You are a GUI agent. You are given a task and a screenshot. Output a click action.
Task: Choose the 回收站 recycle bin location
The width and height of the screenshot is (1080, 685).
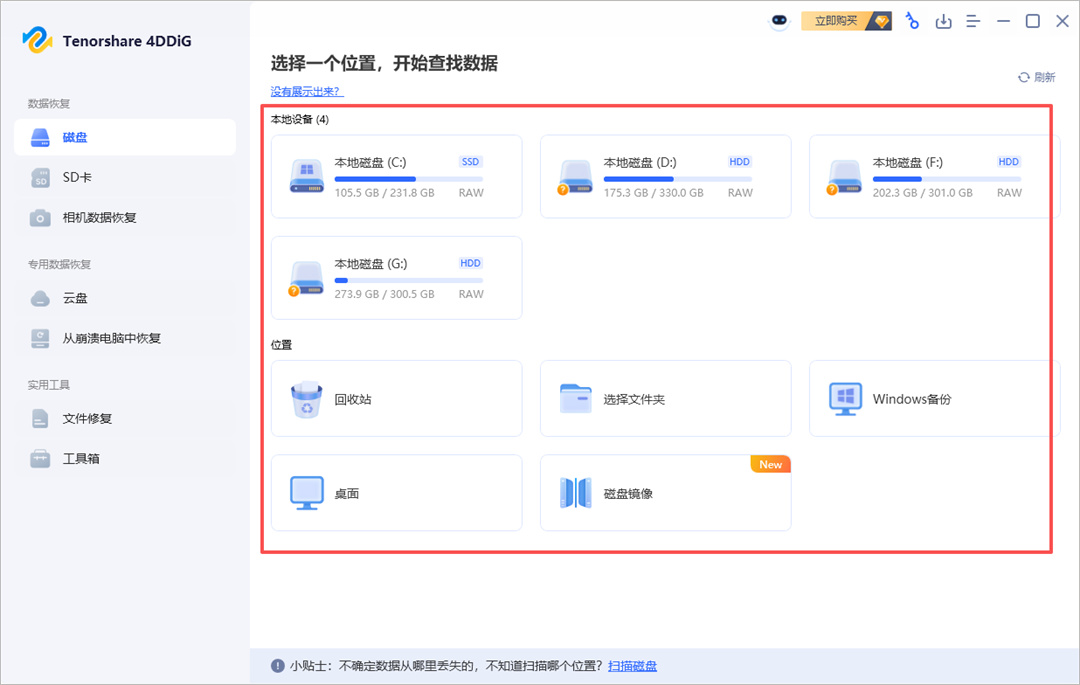point(397,399)
